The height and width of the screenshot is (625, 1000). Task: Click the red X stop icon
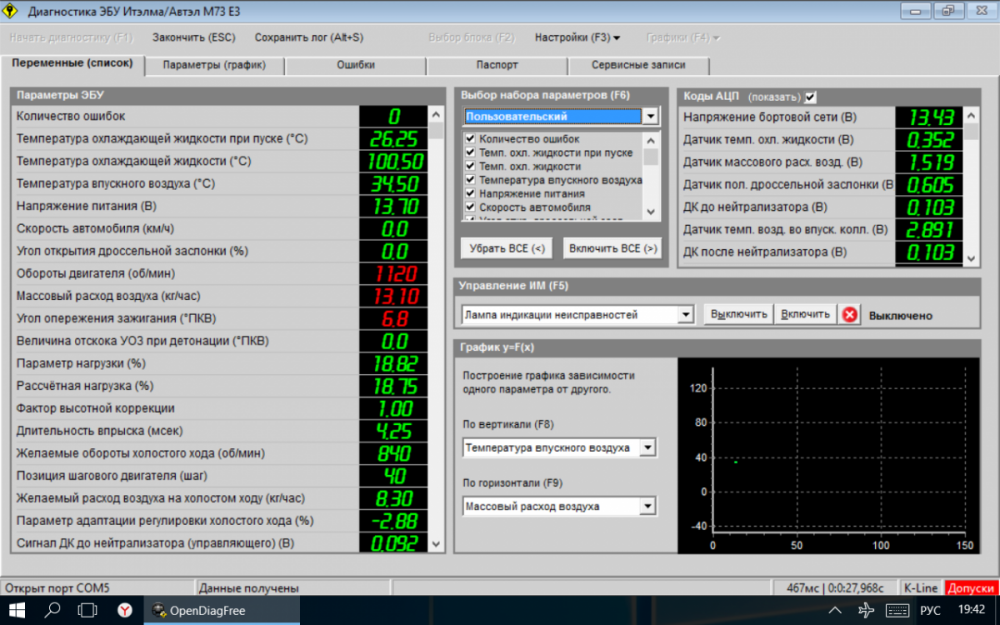pyautogui.click(x=849, y=315)
